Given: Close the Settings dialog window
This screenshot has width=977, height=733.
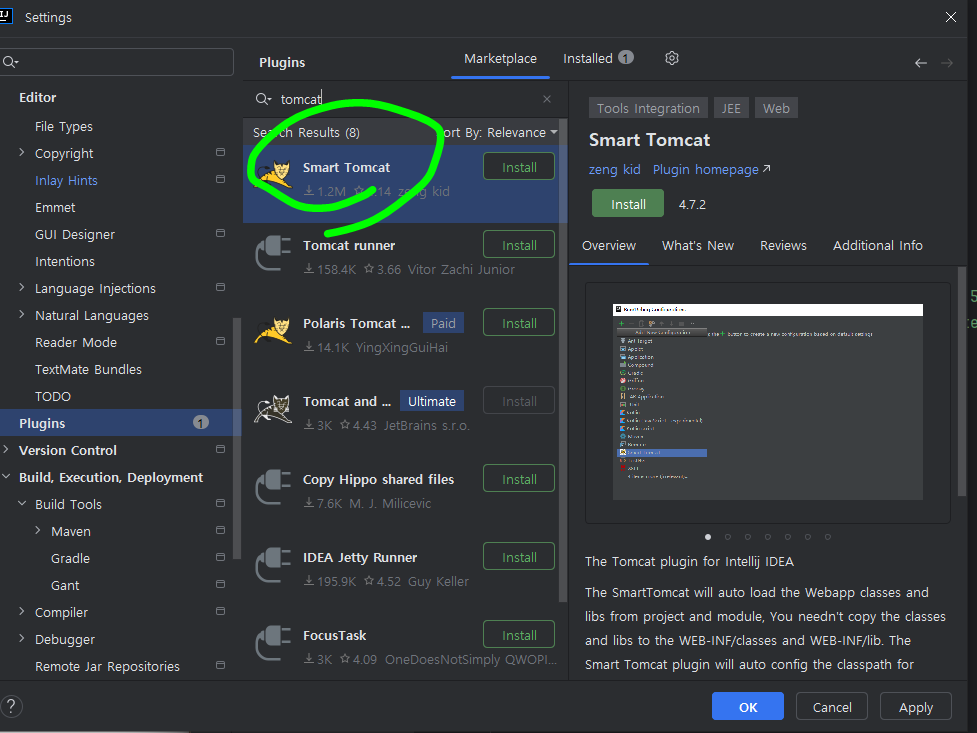Looking at the screenshot, I should coord(950,17).
